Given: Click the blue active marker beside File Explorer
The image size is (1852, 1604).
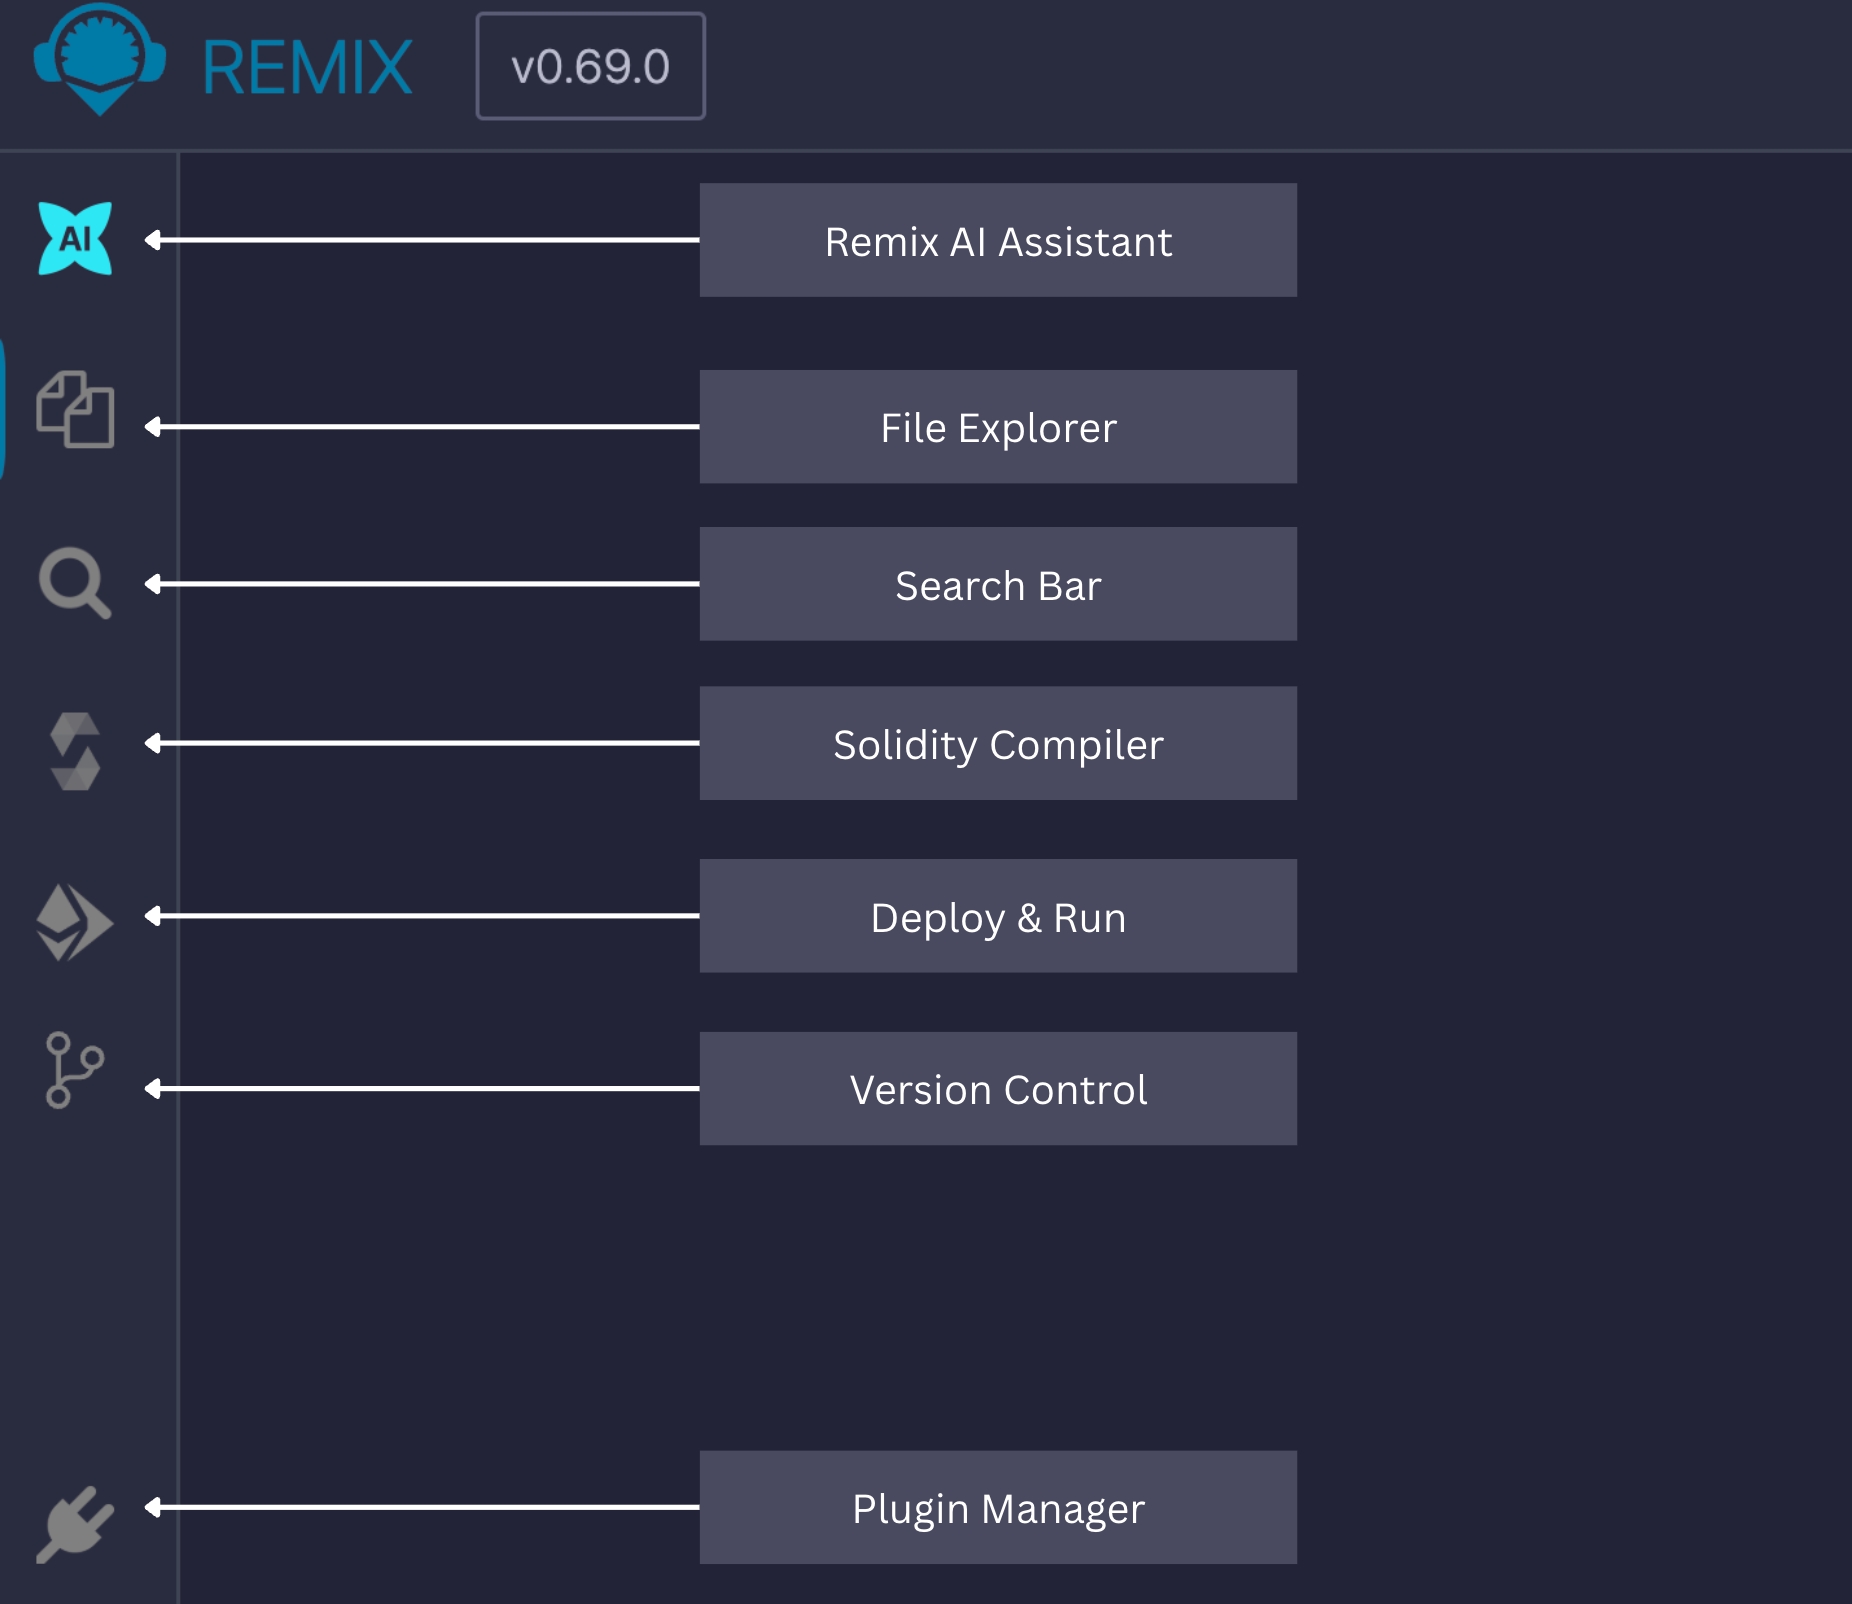Looking at the screenshot, I should [3, 409].
